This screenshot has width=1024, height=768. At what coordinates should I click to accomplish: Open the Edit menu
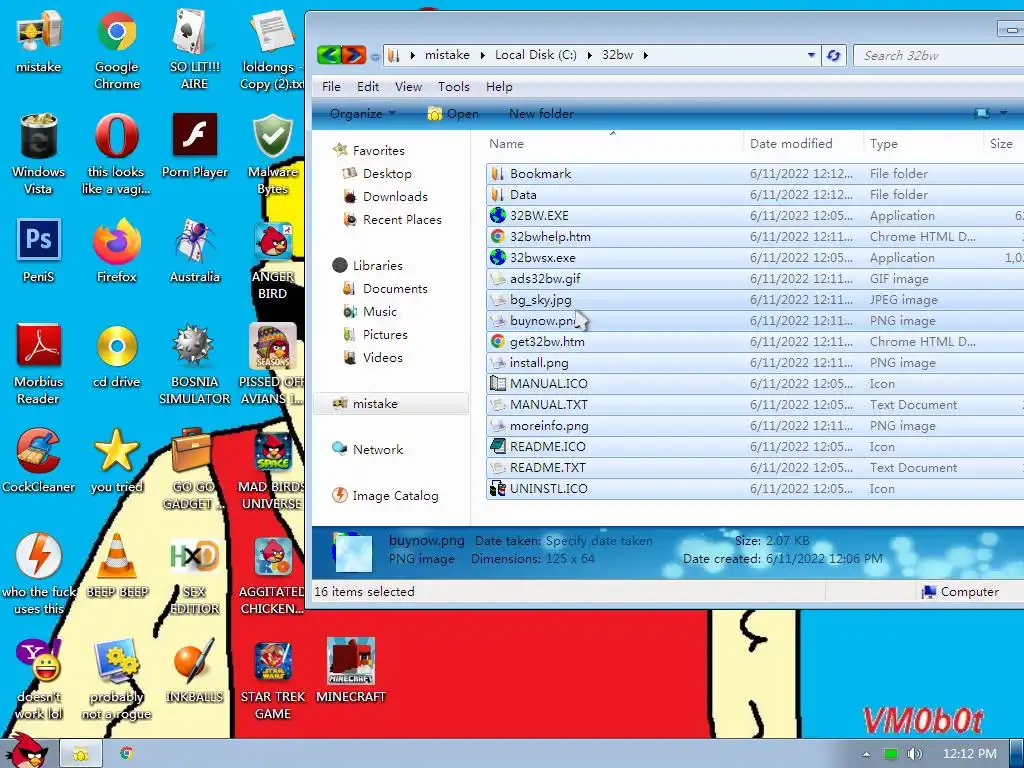coord(368,87)
